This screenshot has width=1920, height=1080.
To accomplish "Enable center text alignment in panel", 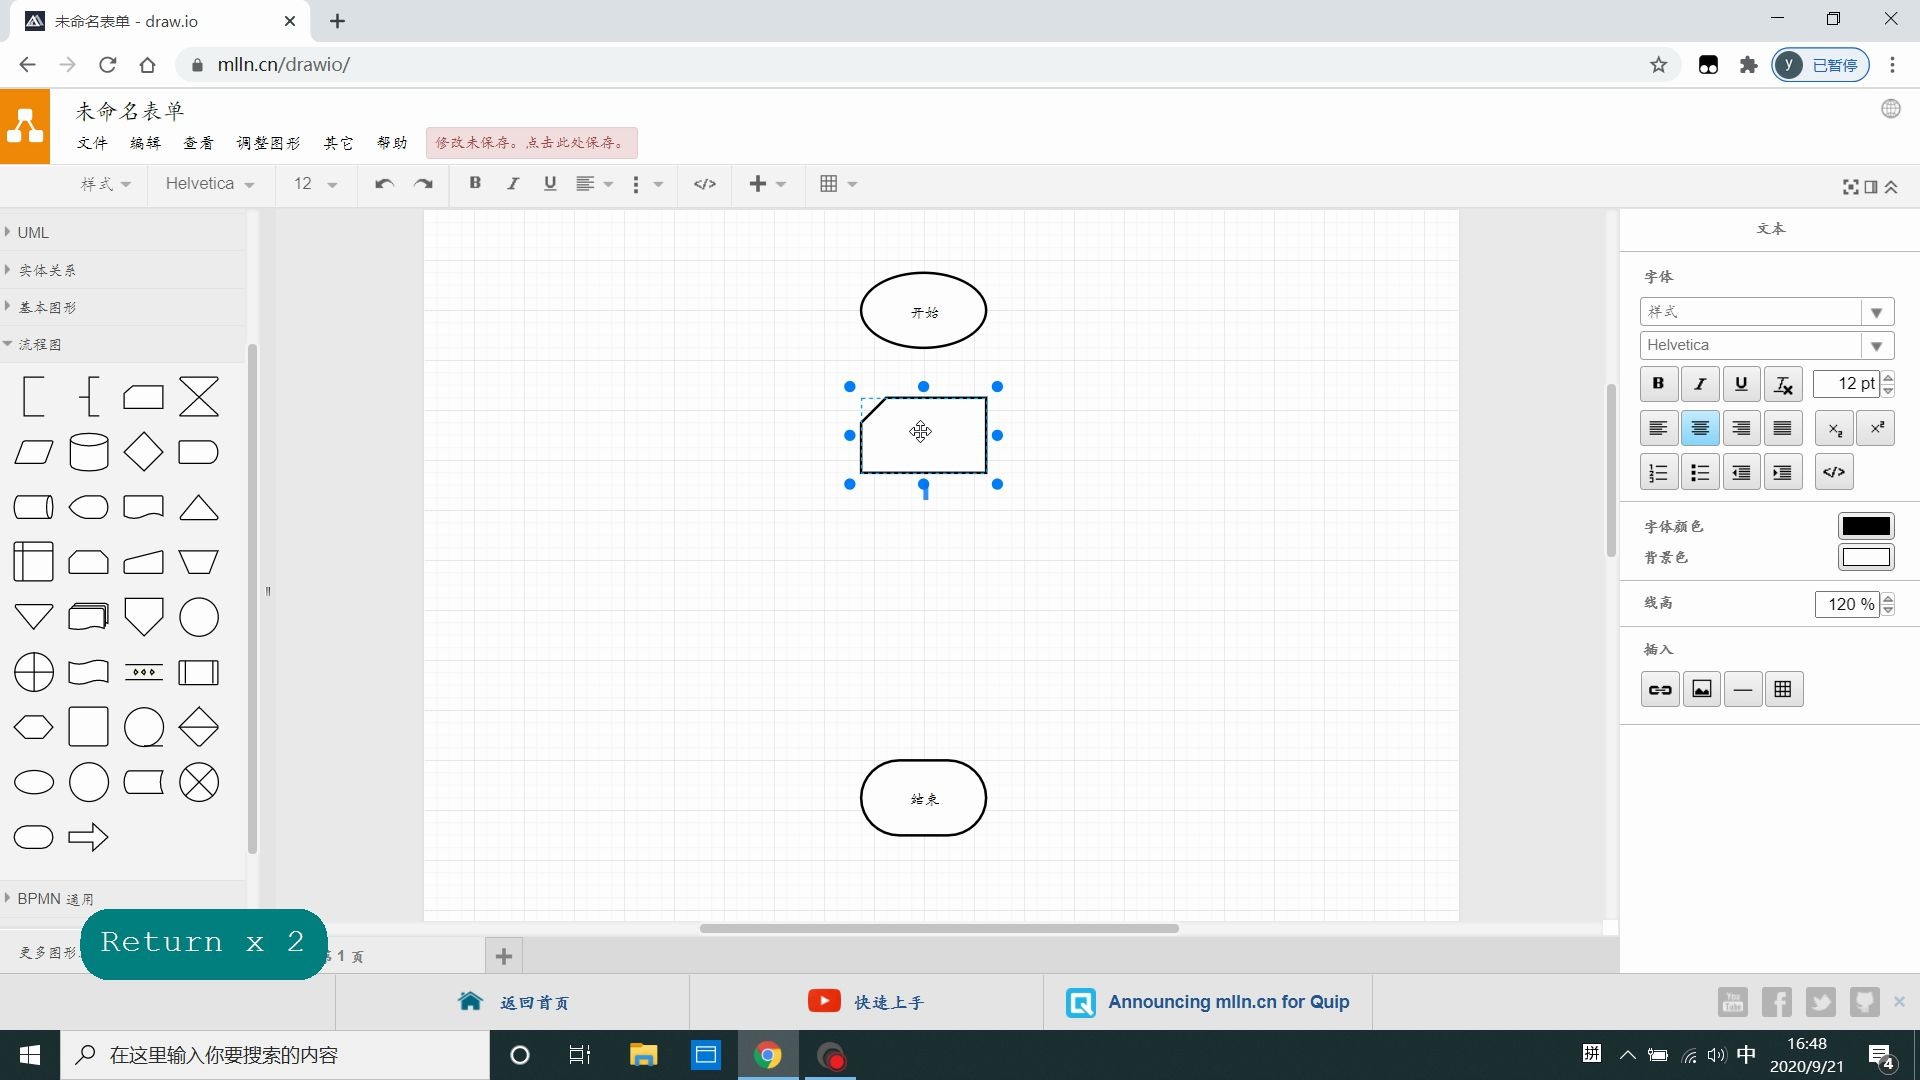I will pos(1700,429).
